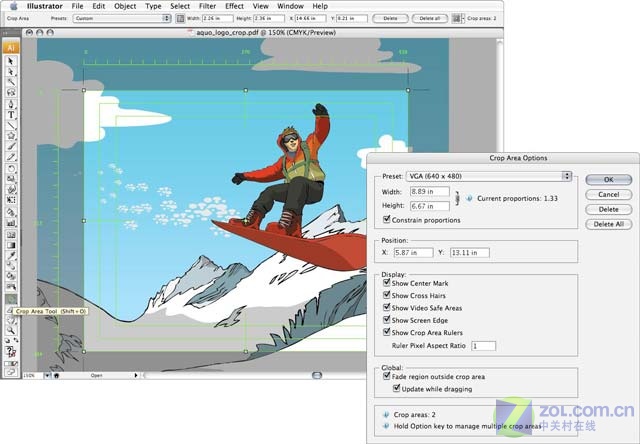The height and width of the screenshot is (444, 640).
Task: Open the Effect menu
Action: click(x=234, y=6)
